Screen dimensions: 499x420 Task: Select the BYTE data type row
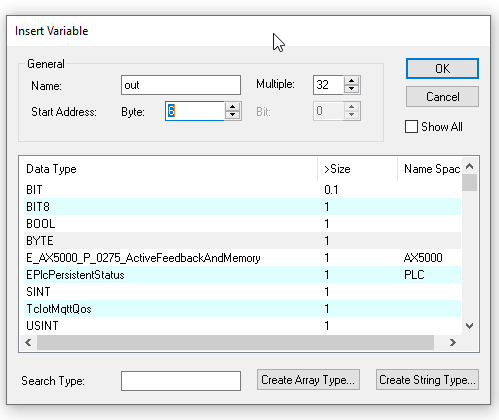242,241
